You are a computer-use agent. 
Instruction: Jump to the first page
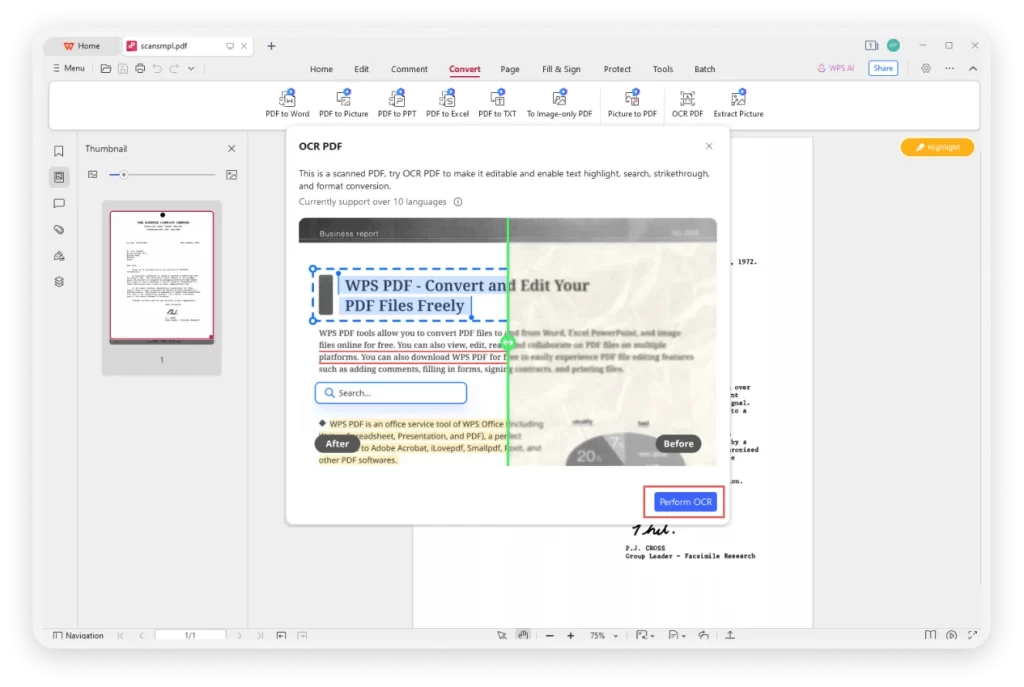point(120,635)
